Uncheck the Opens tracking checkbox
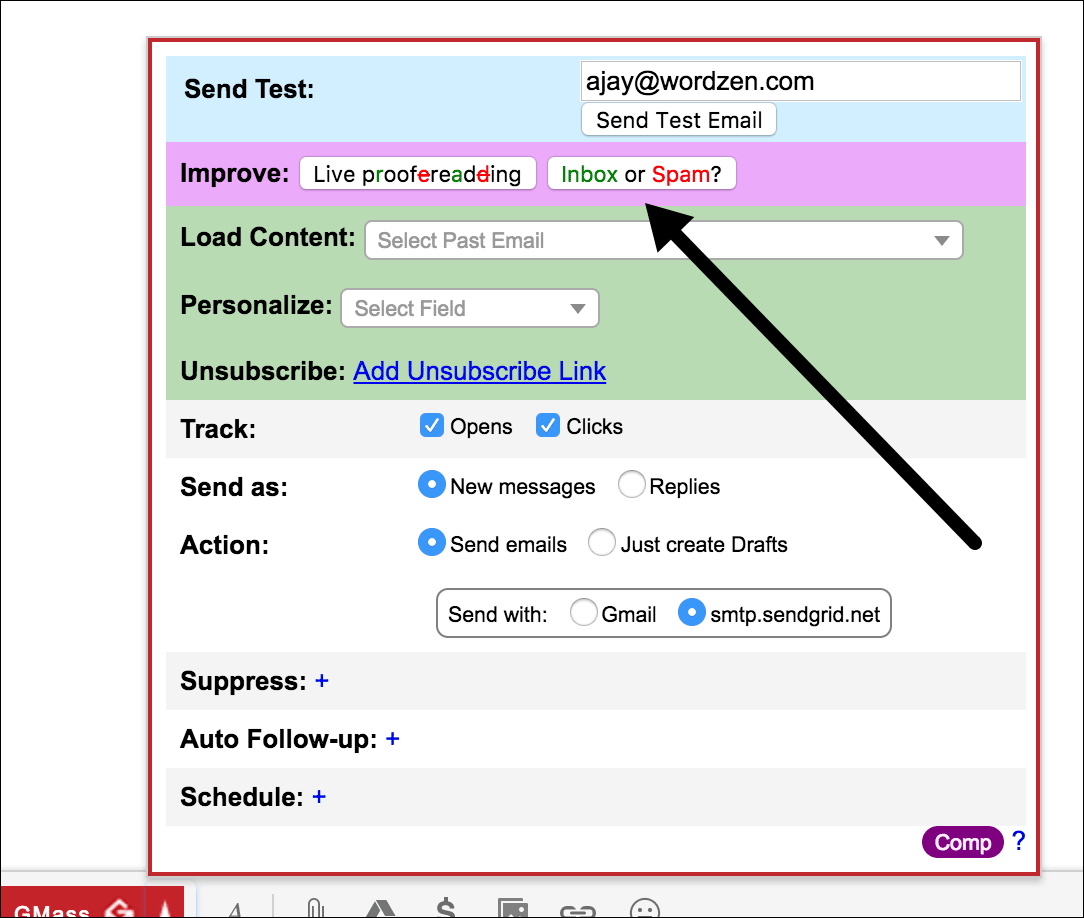1084x918 pixels. click(x=431, y=425)
